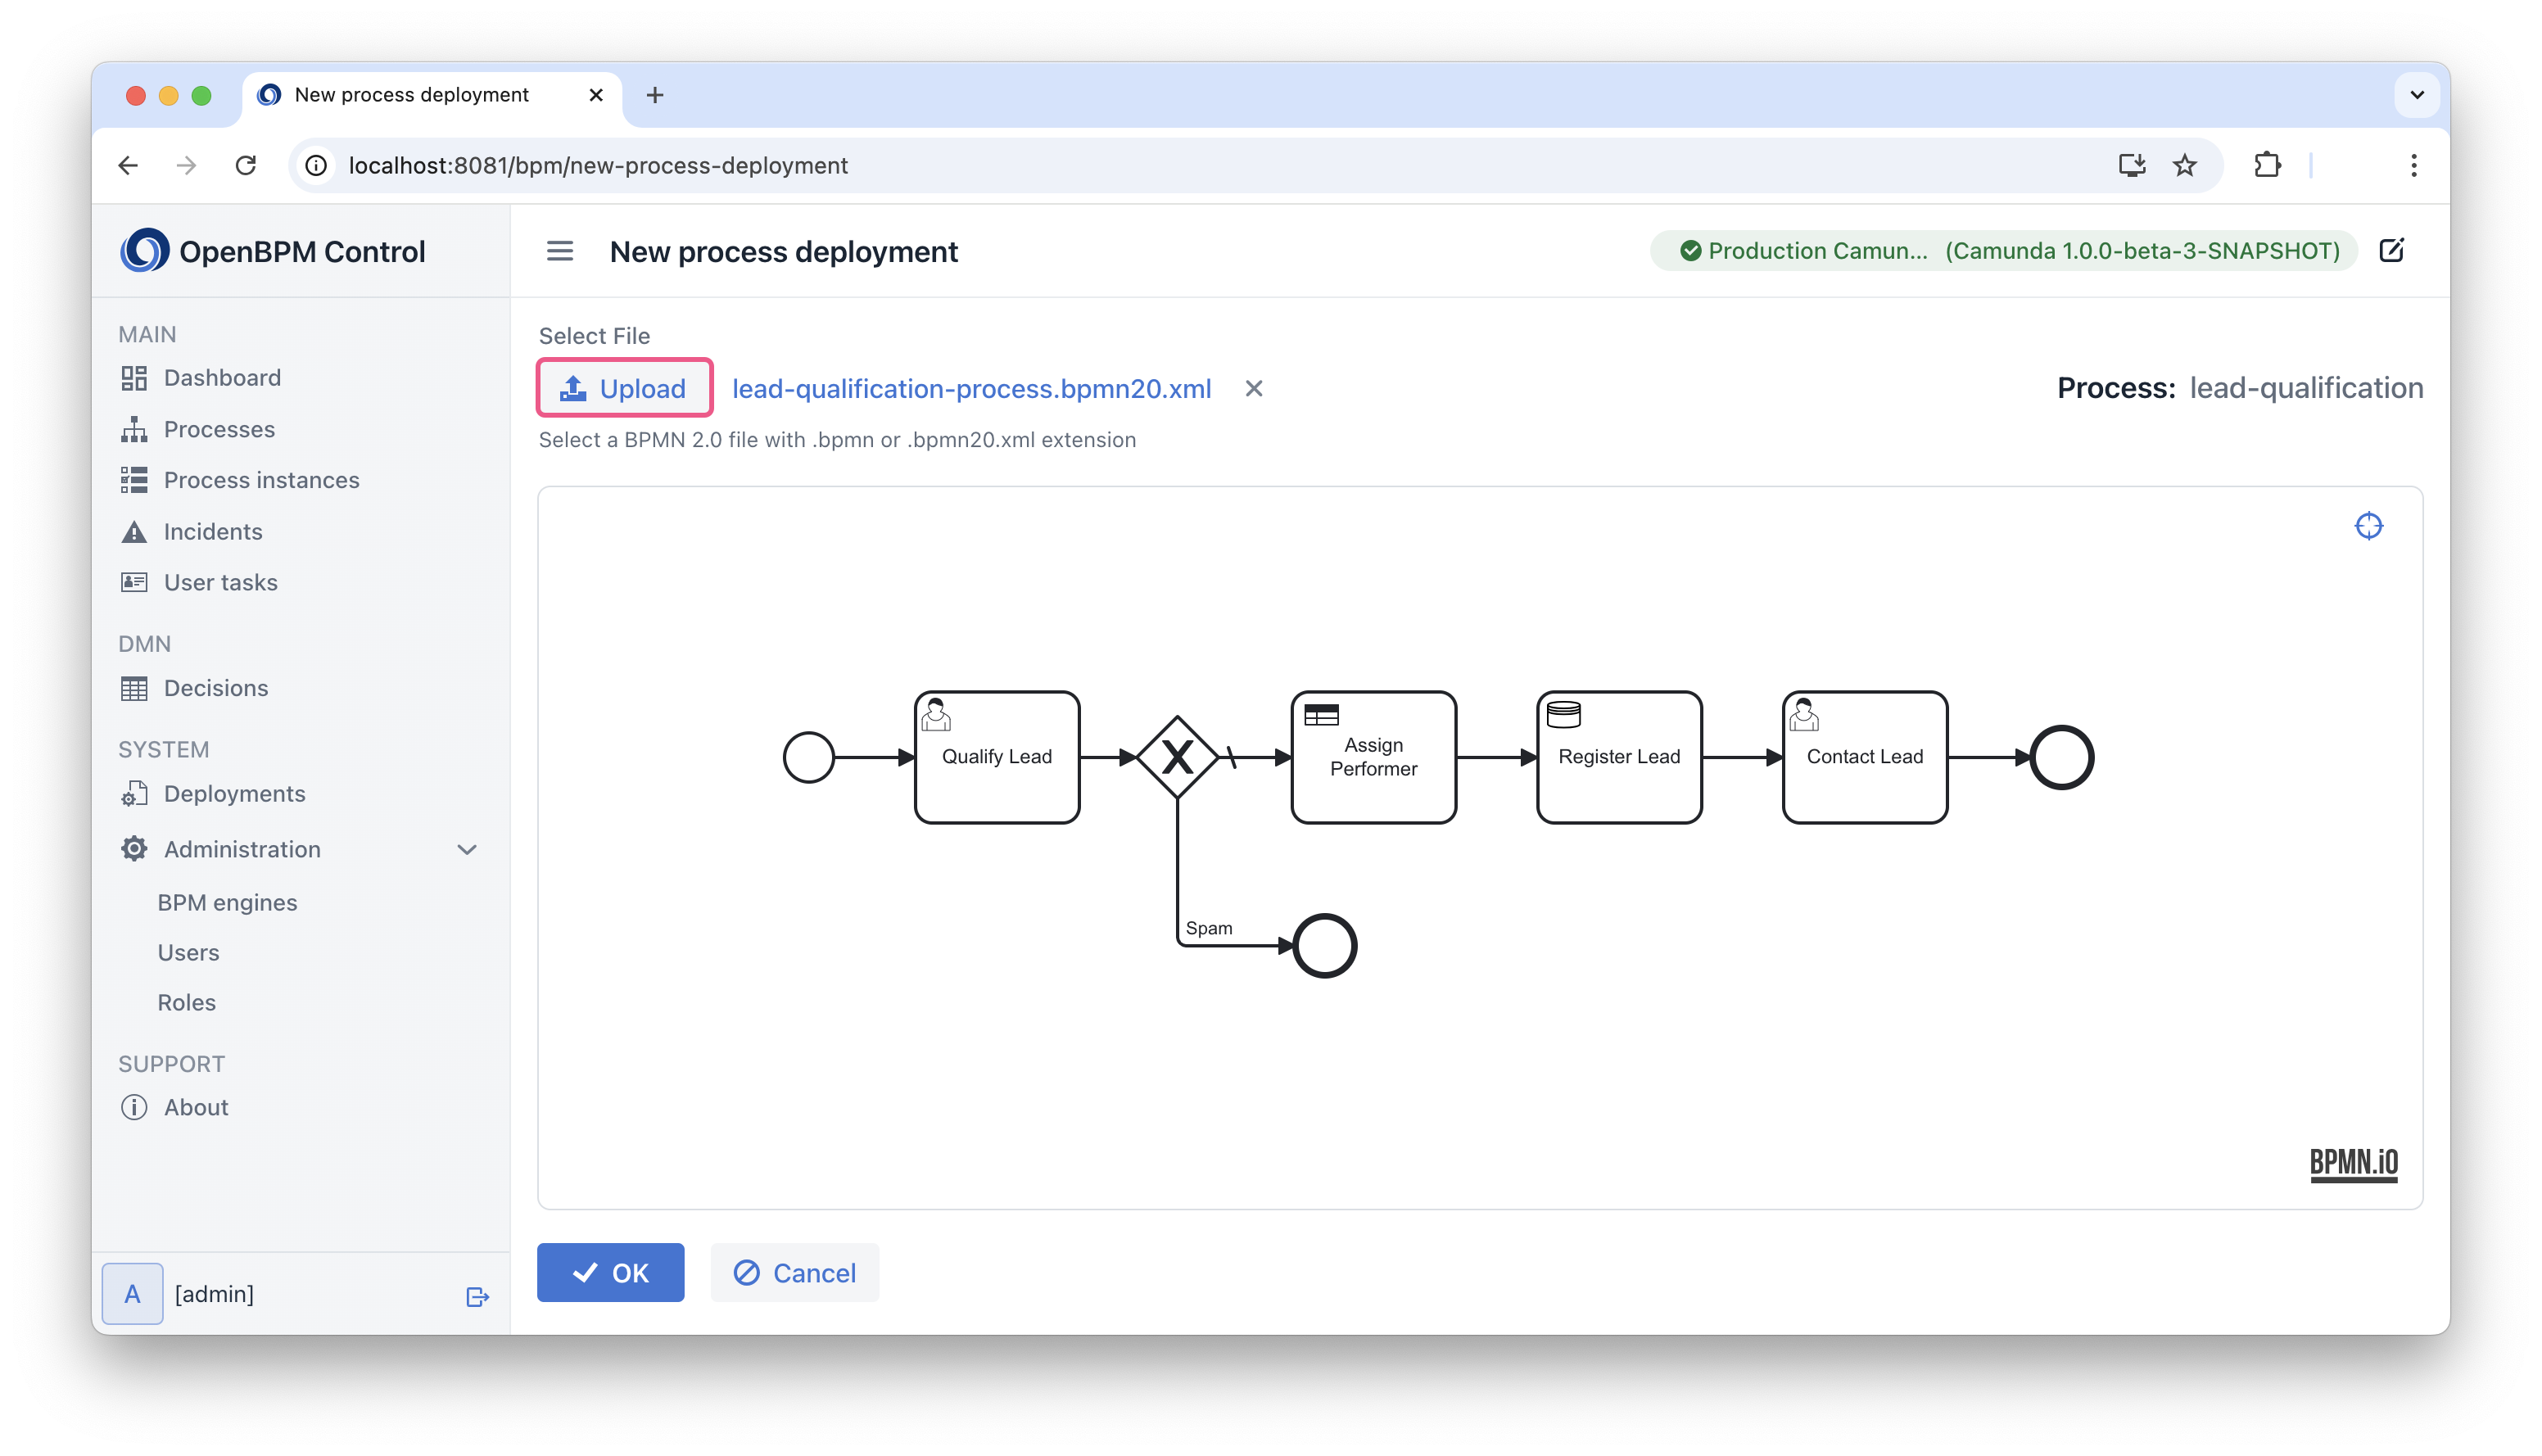2542x1456 pixels.
Task: Click the Upload button
Action: click(x=624, y=388)
